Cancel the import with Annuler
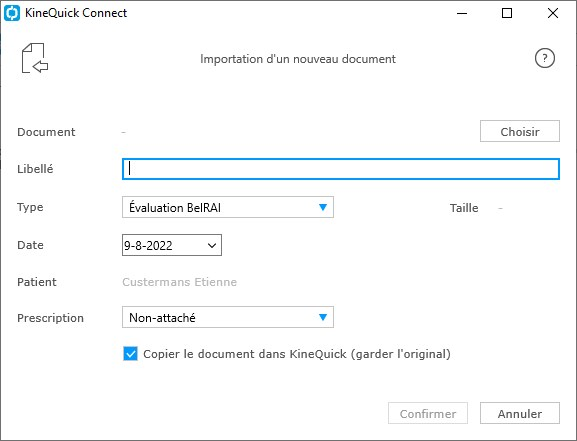Viewport: 577px width, 441px height. [x=520, y=413]
